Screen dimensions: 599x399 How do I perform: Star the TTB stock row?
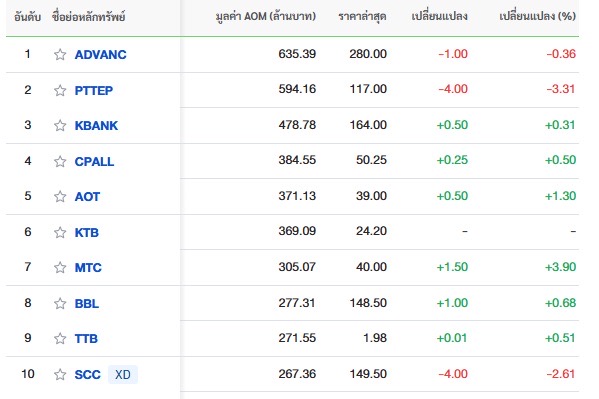pos(60,338)
